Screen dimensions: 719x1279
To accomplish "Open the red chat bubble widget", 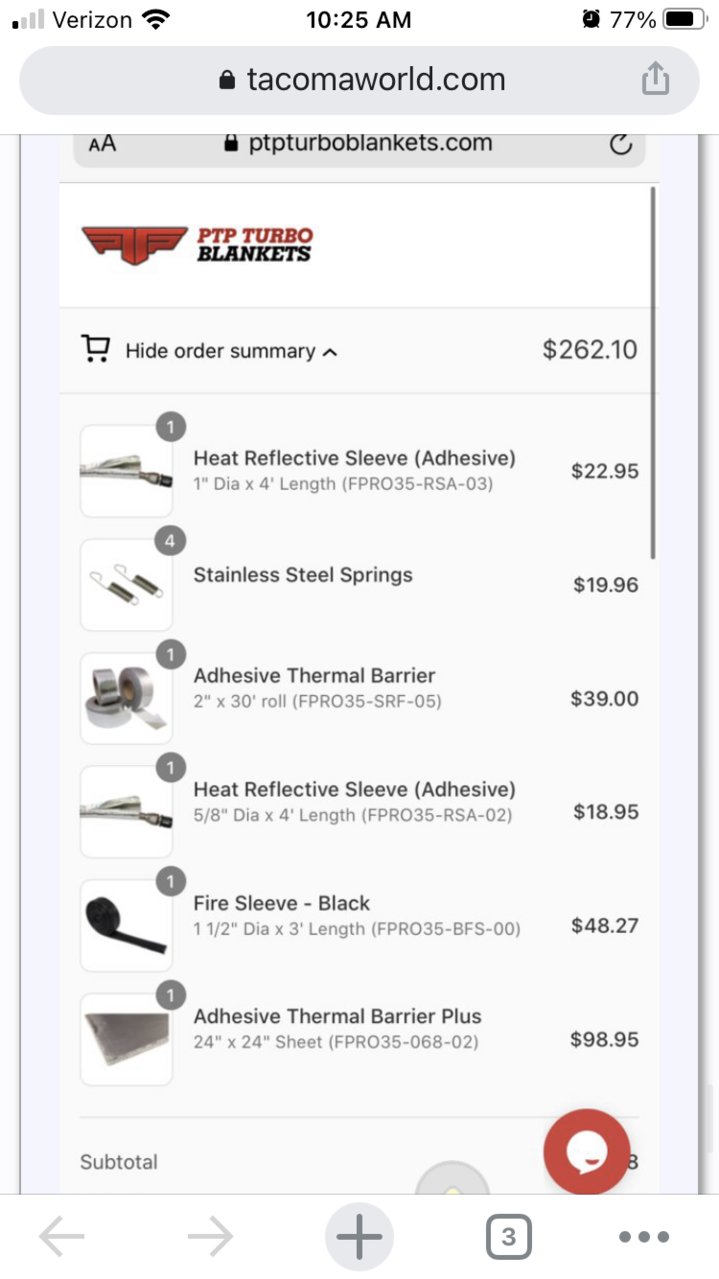I will click(586, 1153).
